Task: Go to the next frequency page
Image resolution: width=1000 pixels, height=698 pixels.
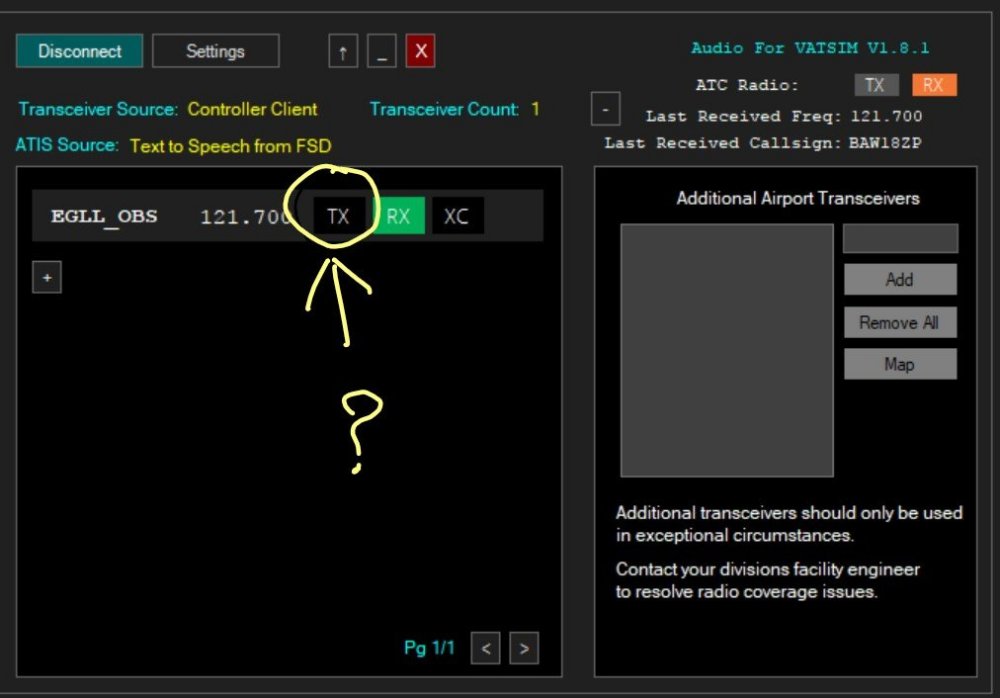Action: [x=524, y=648]
